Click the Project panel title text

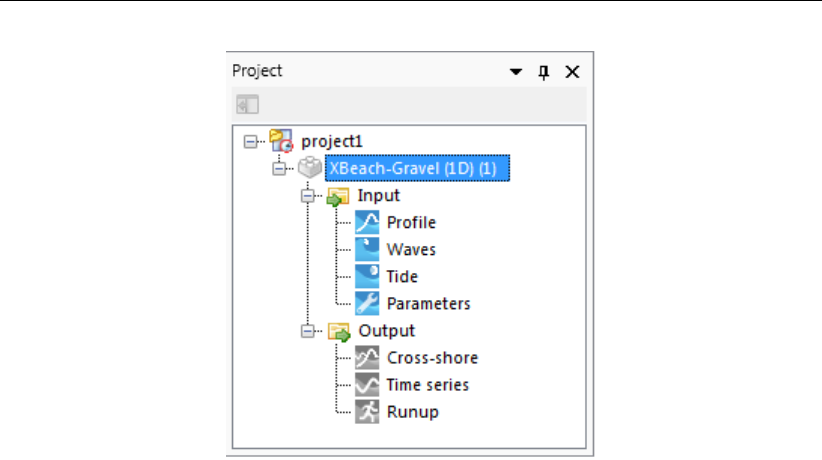click(x=257, y=71)
